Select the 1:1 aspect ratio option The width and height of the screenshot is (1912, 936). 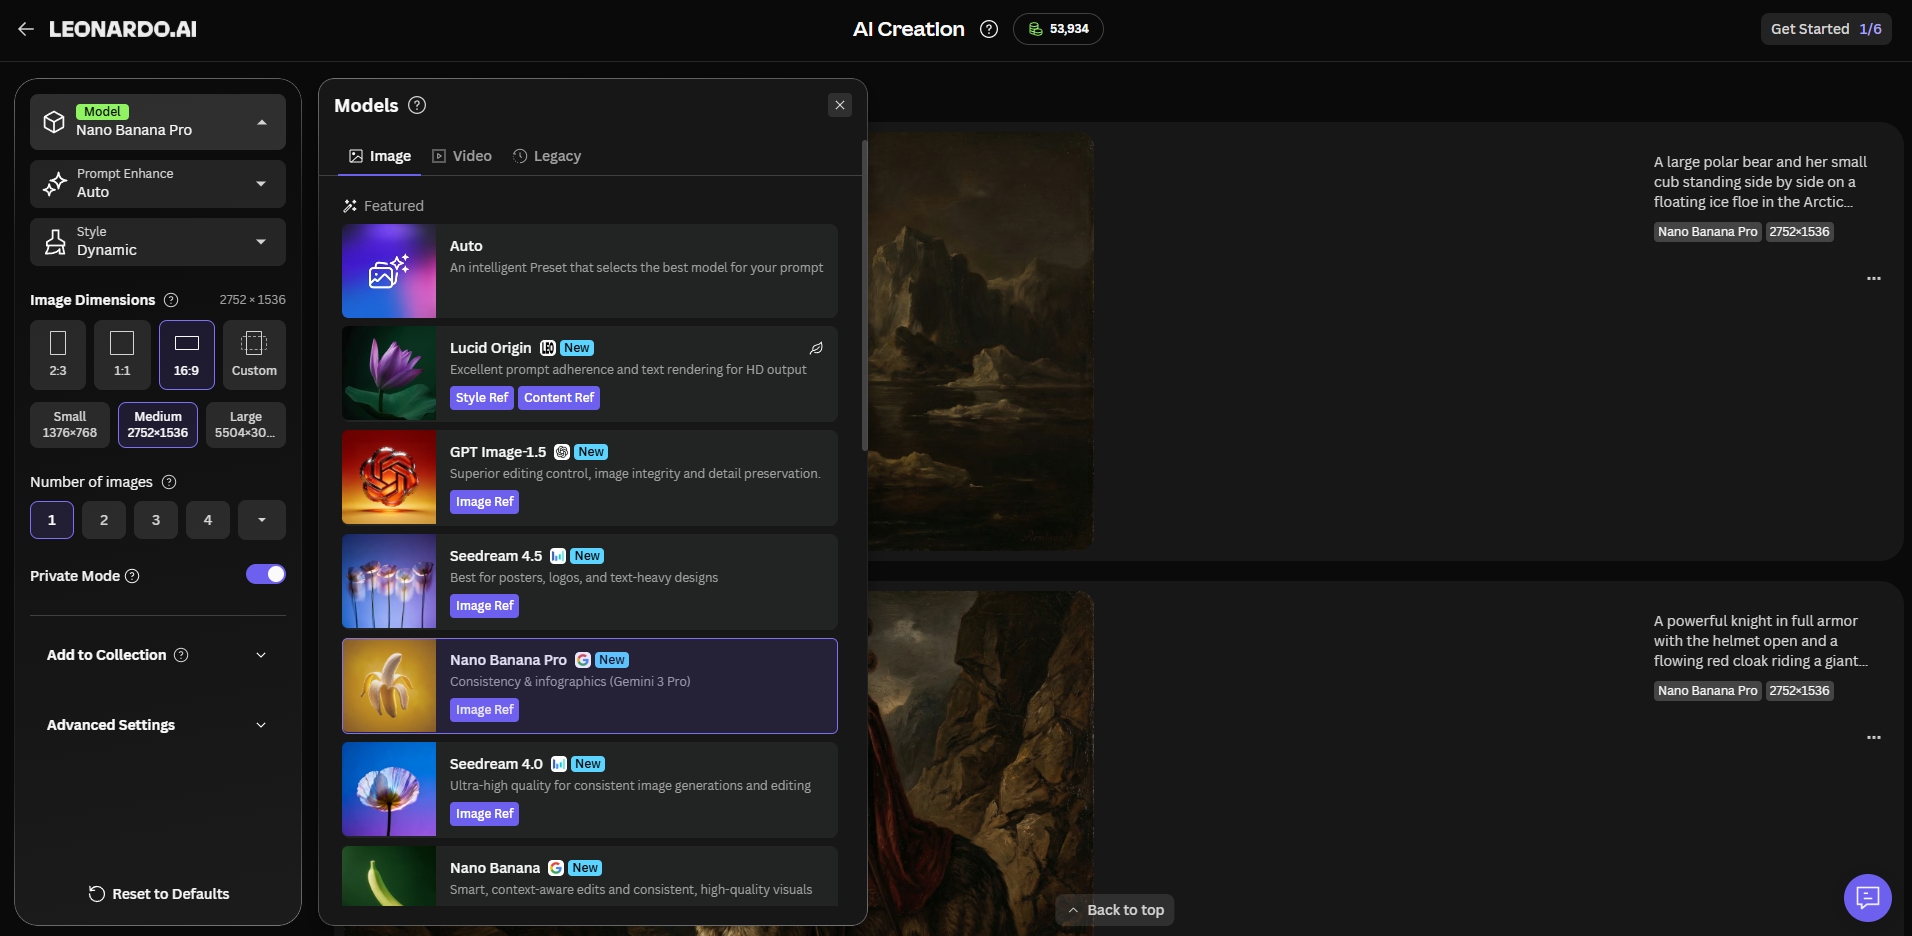click(122, 354)
